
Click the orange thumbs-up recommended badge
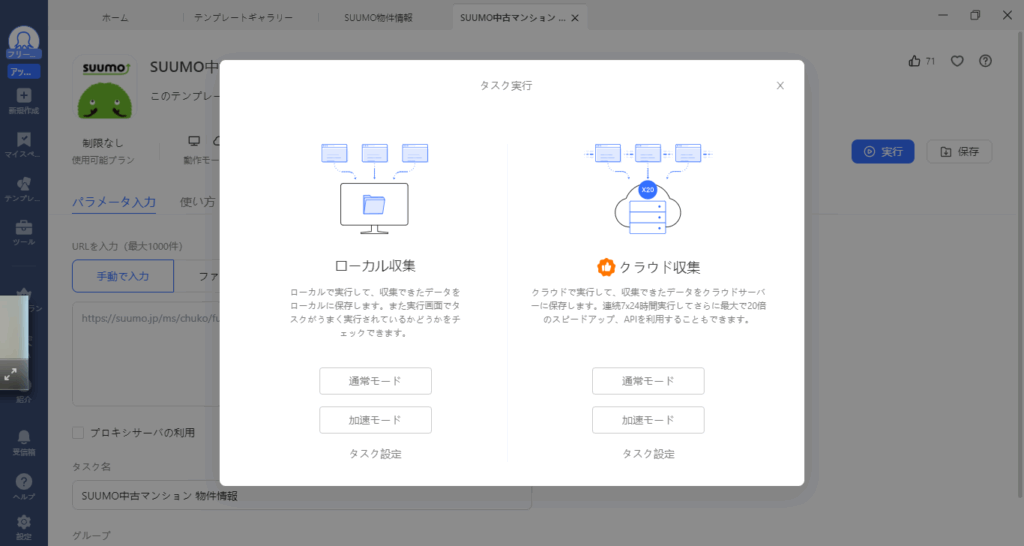point(606,267)
